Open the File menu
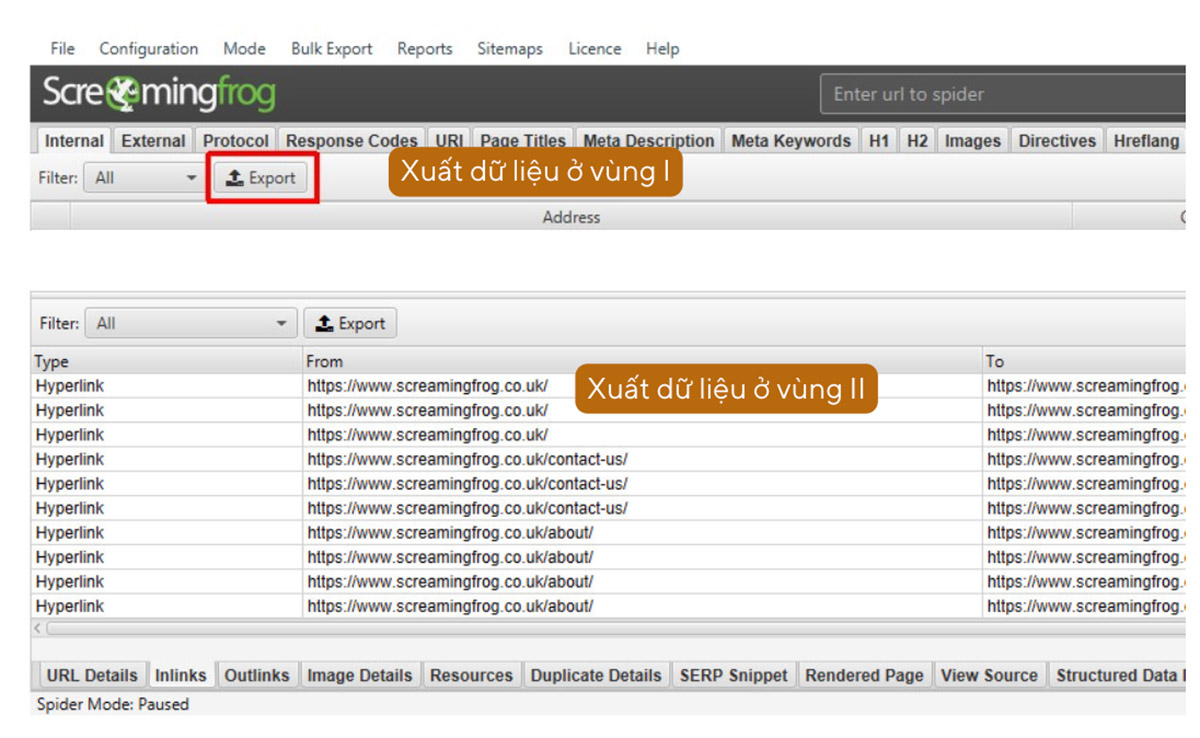This screenshot has height=738, width=1200. pyautogui.click(x=62, y=48)
